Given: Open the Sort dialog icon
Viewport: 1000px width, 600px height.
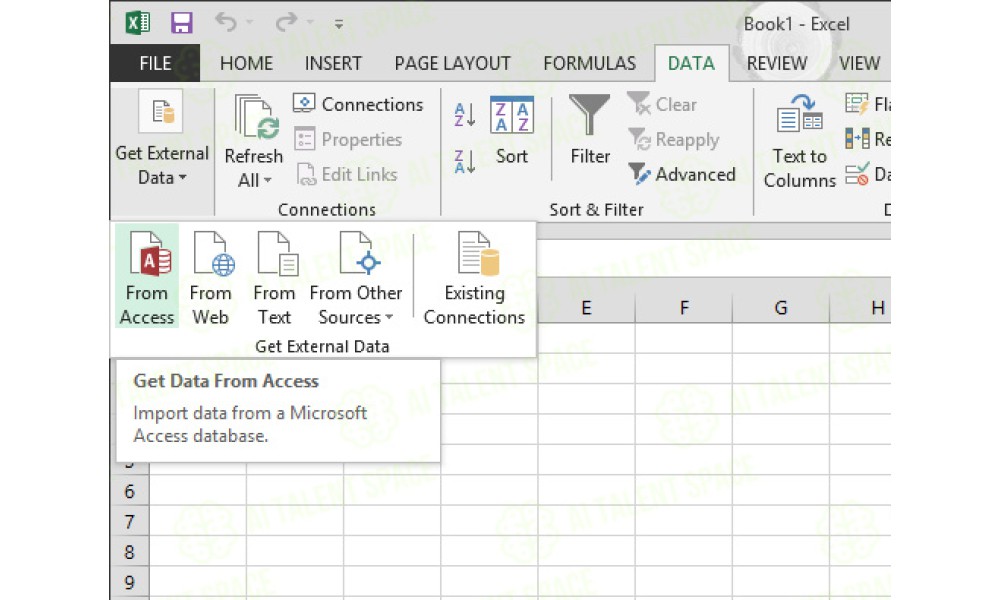Looking at the screenshot, I should pos(511,115).
